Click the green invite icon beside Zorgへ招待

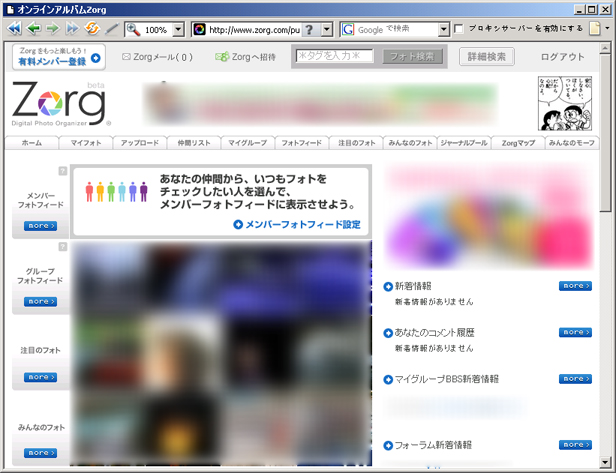coord(222,57)
